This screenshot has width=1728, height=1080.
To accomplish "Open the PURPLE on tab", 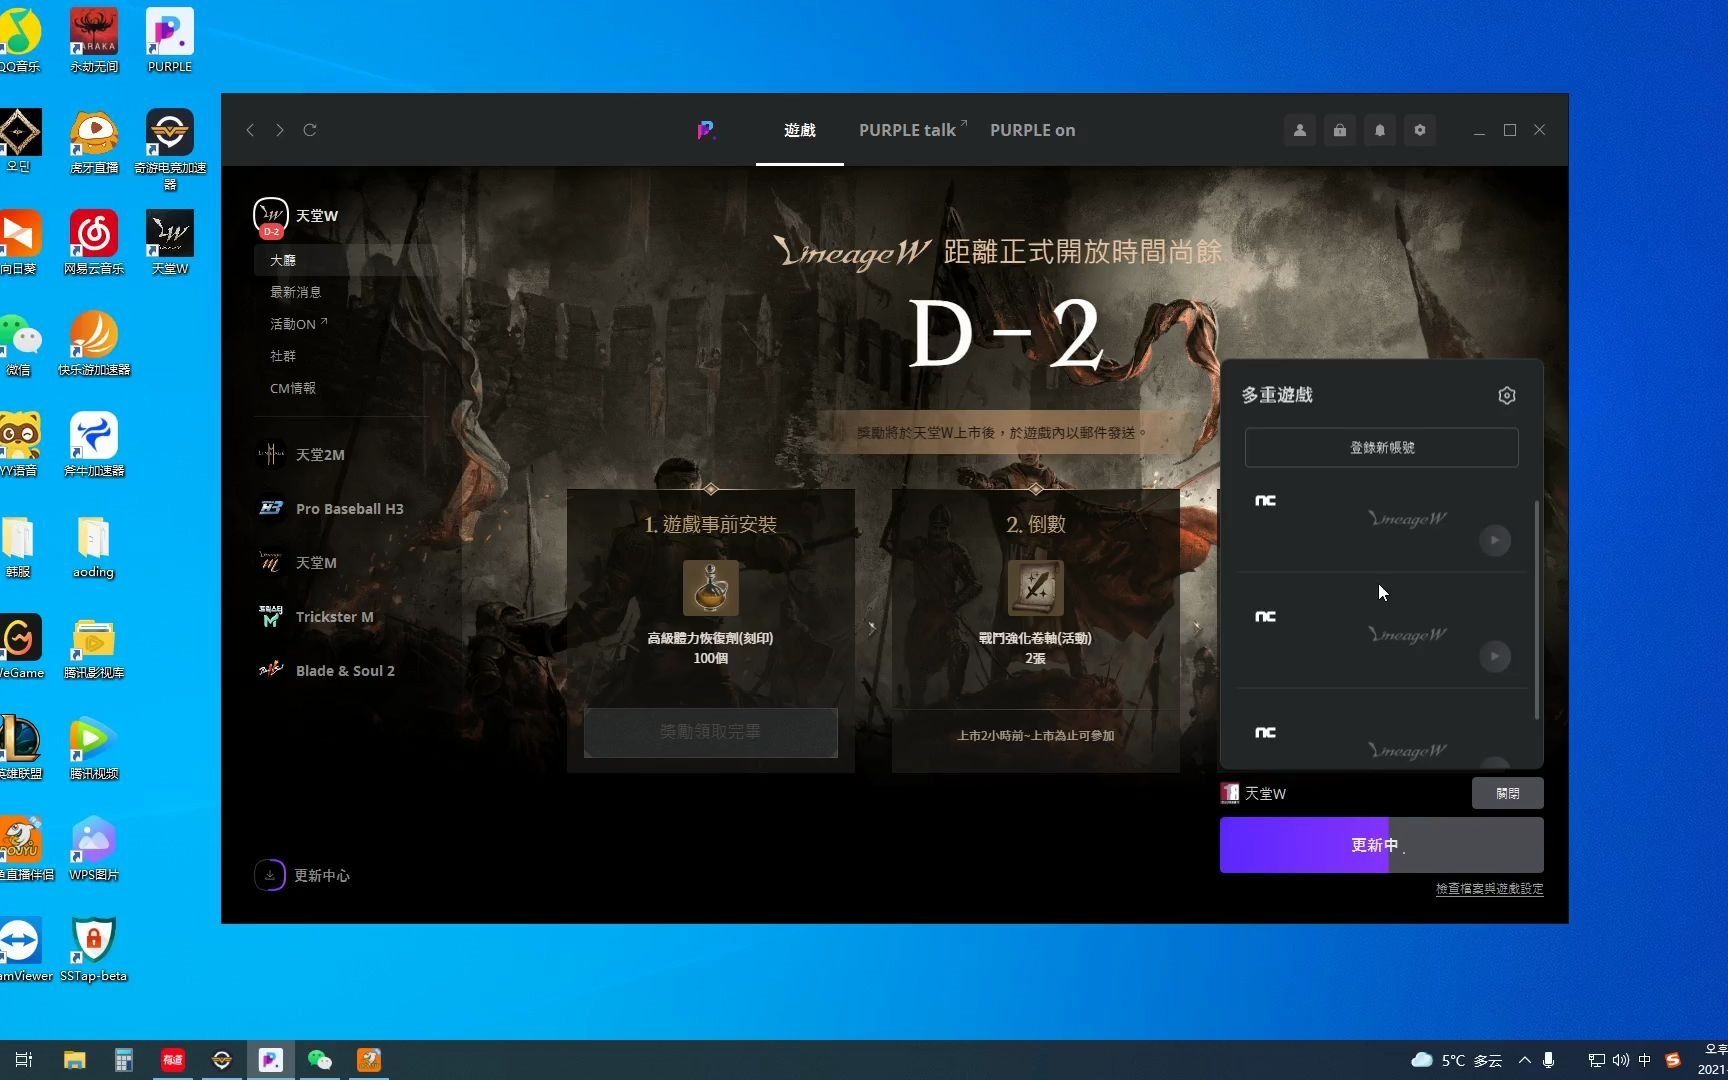I will (x=1032, y=130).
